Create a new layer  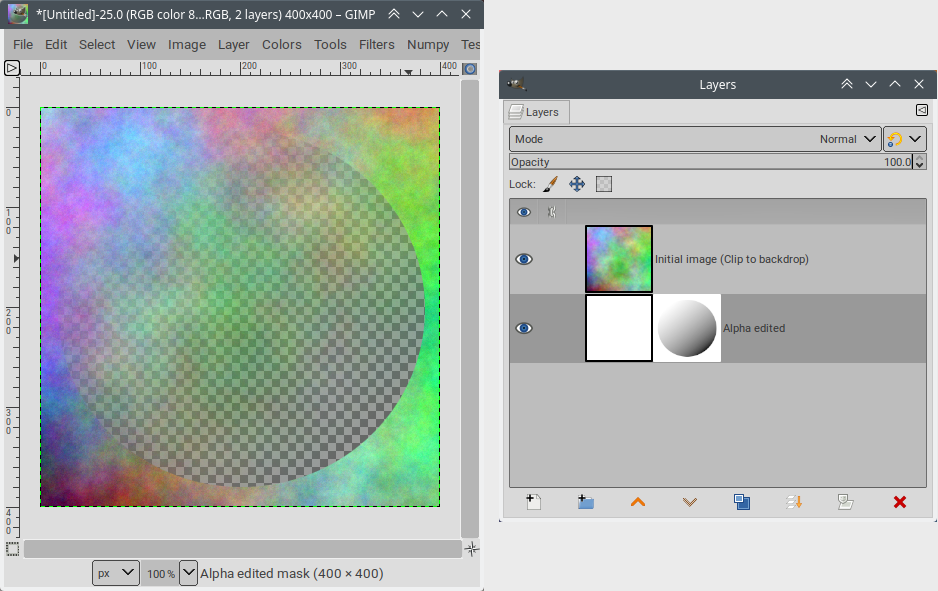pyautogui.click(x=533, y=502)
